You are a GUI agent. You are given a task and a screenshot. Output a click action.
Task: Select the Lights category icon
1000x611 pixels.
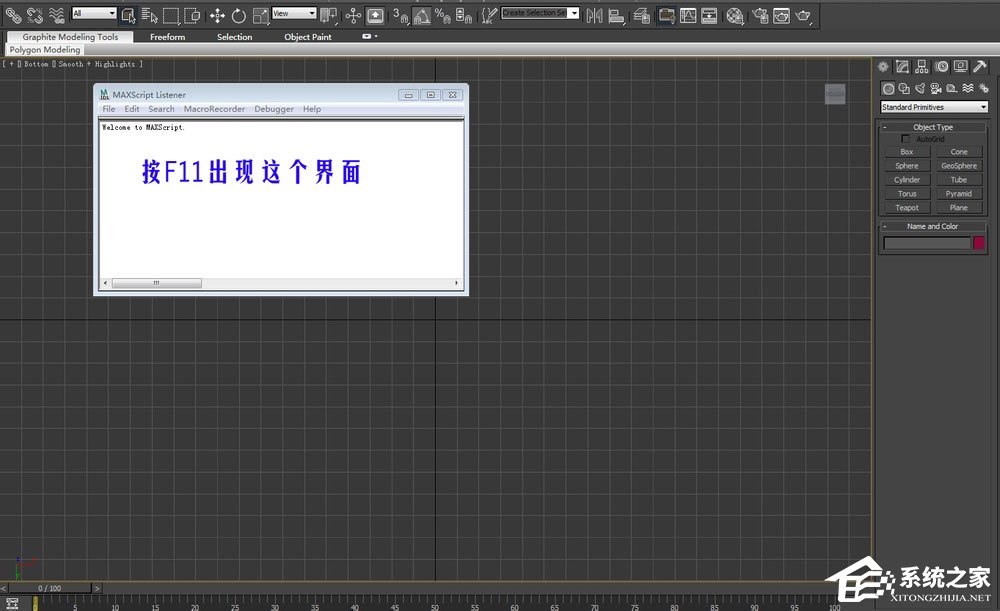pos(920,89)
